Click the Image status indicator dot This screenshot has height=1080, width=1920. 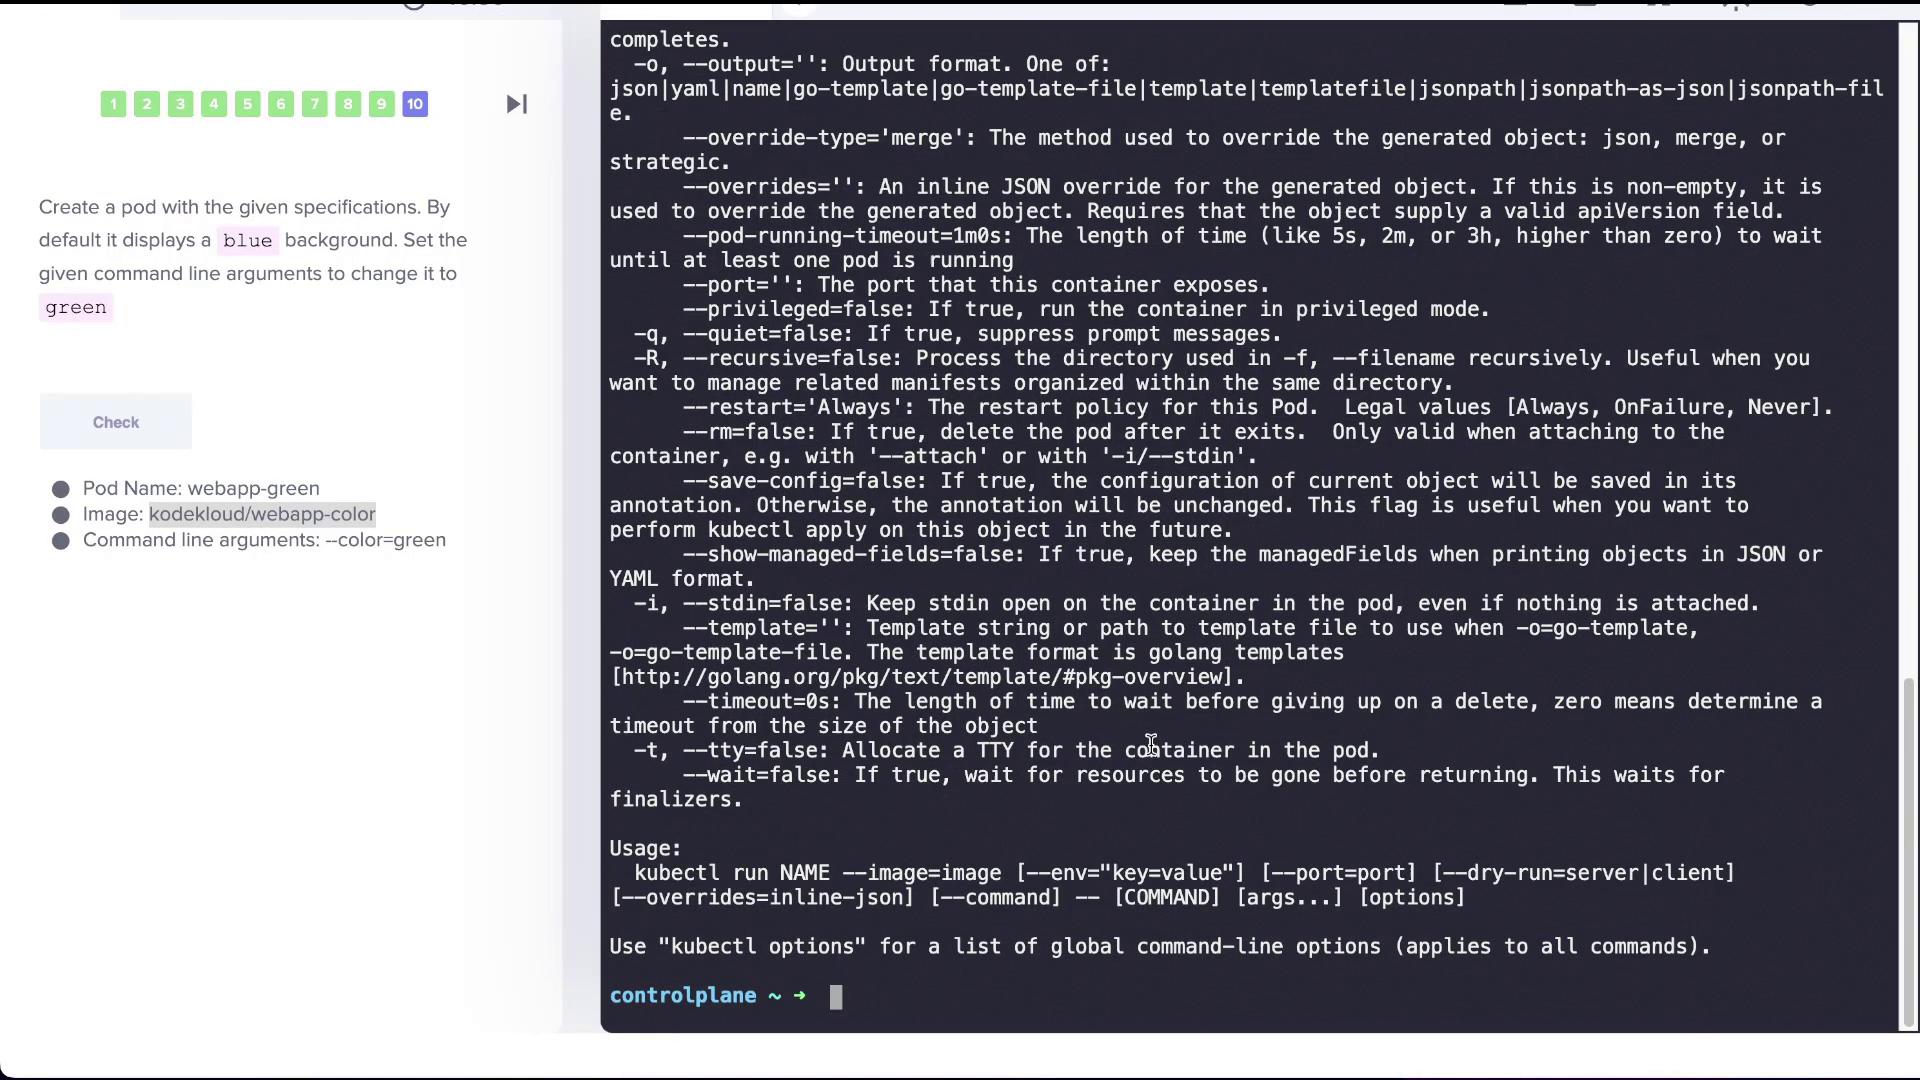click(61, 514)
